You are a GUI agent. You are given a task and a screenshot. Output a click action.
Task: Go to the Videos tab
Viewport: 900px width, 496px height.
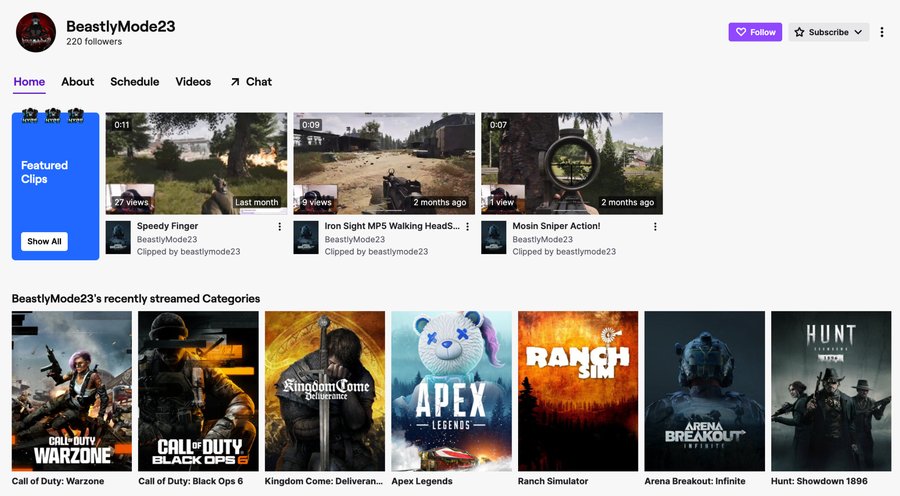[x=193, y=82]
